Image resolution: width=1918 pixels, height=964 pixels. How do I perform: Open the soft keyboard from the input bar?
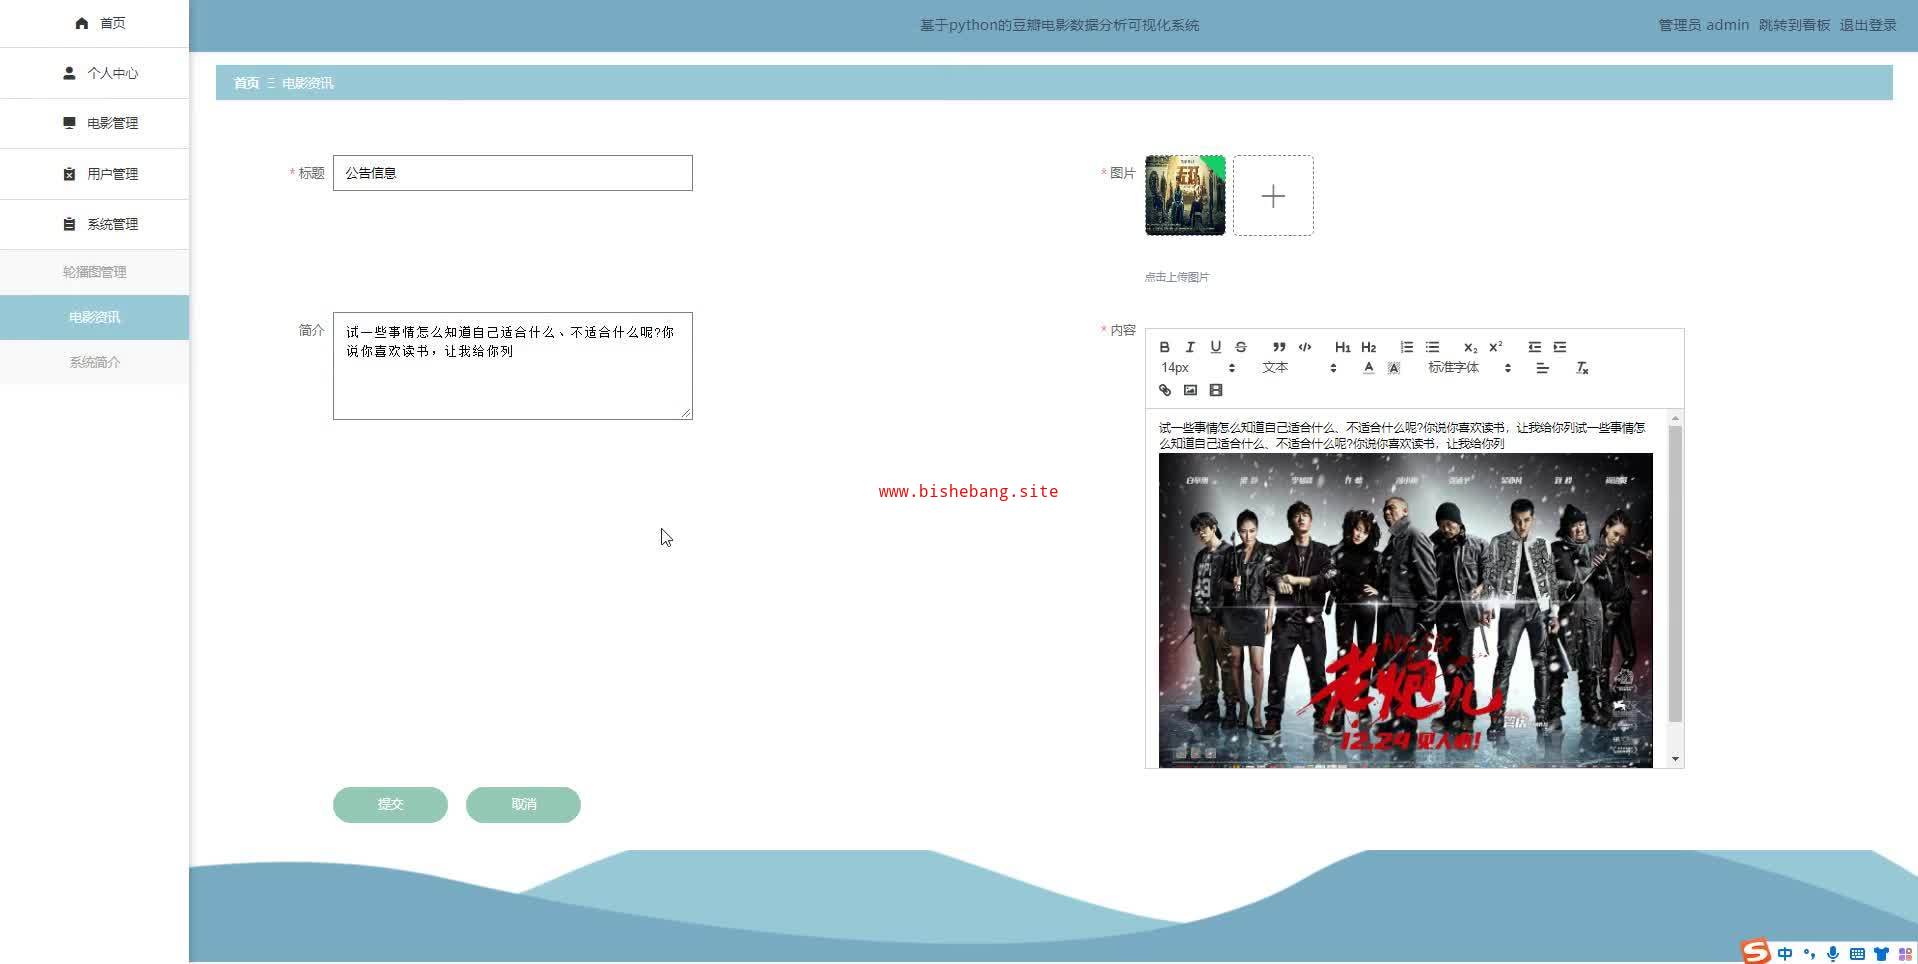(1857, 954)
